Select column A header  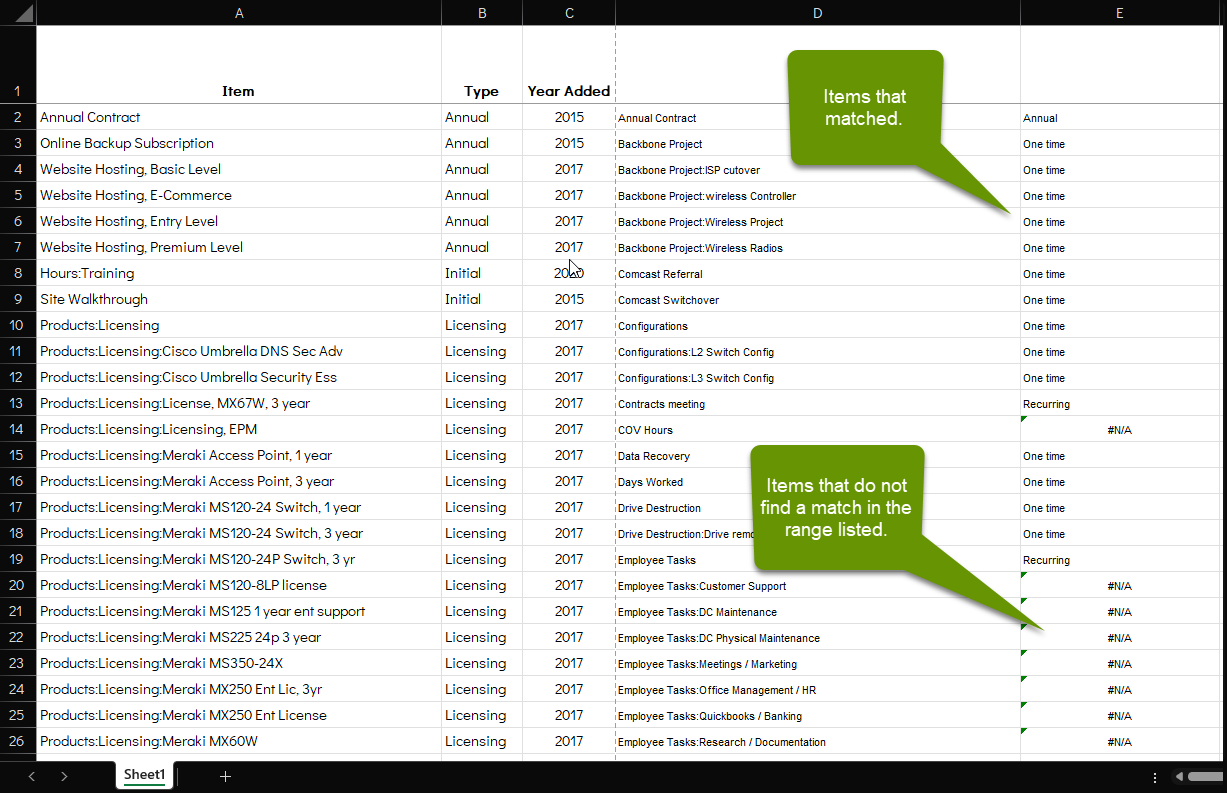click(x=239, y=12)
